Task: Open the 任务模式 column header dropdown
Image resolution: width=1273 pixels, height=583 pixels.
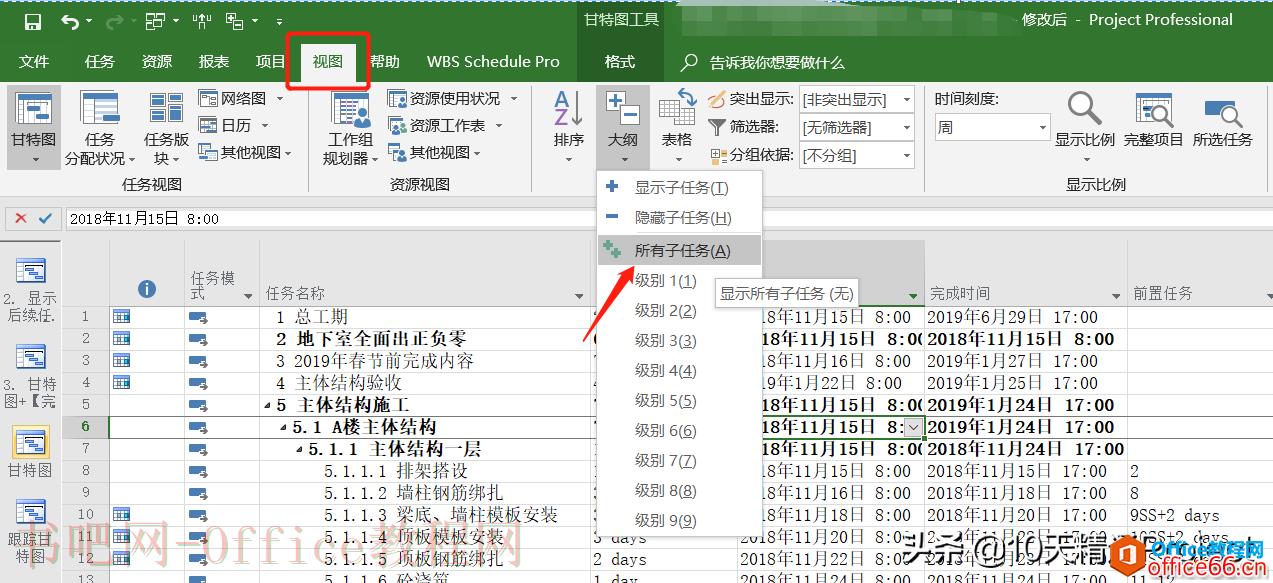Action: coord(248,296)
